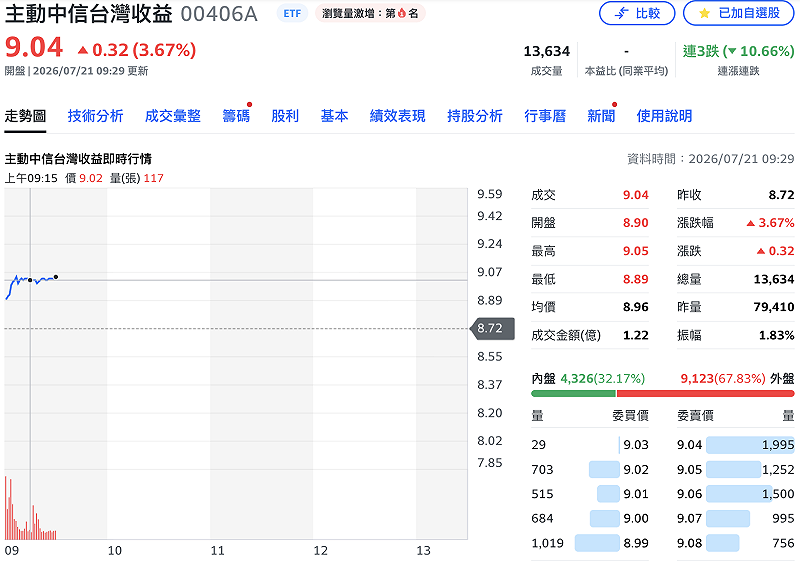The height and width of the screenshot is (561, 800).
Task: Click the 振幅 value 1.83%
Action: coord(777,336)
